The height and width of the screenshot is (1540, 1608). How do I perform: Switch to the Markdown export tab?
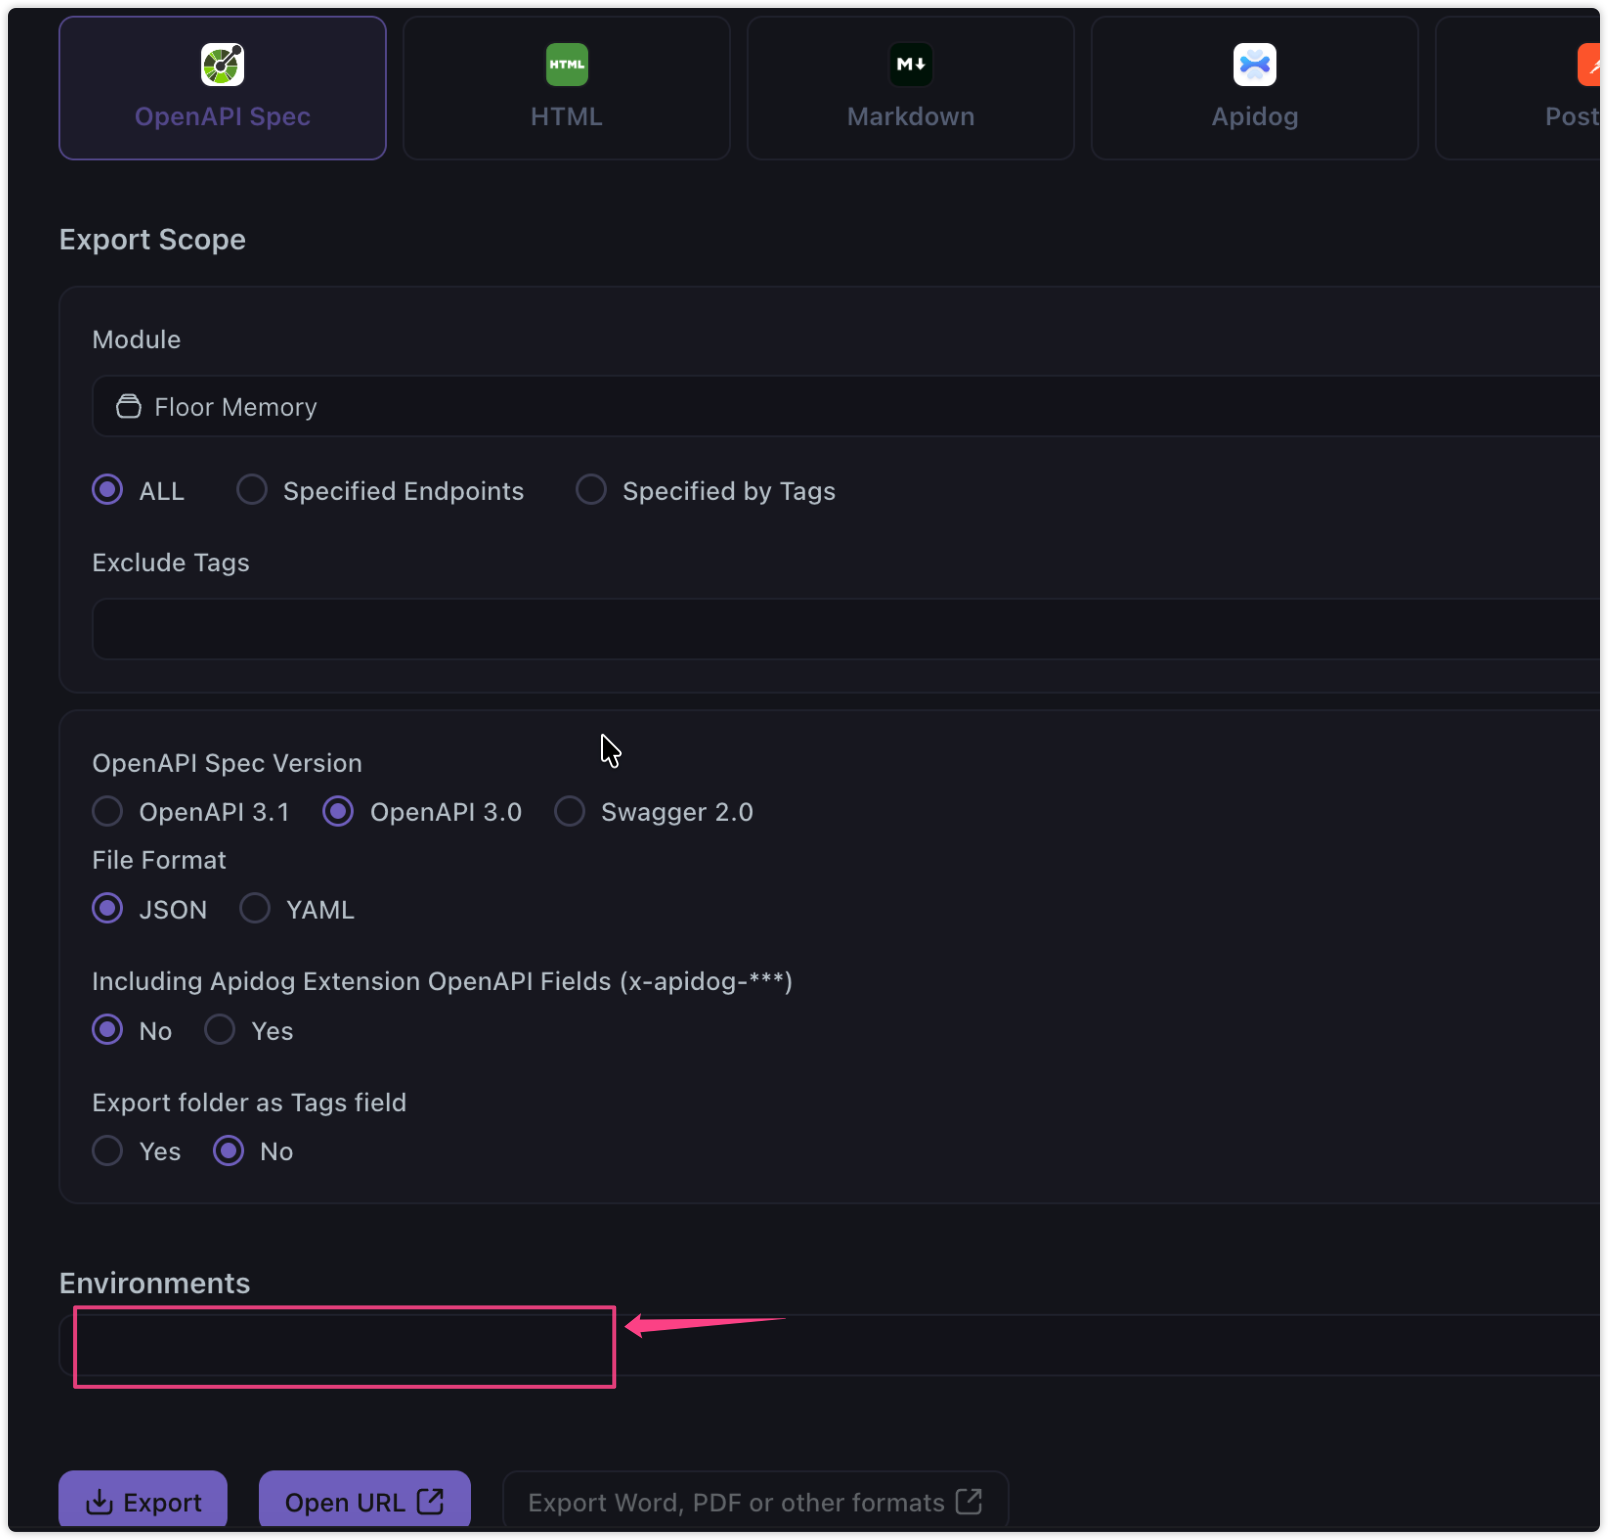[x=910, y=88]
